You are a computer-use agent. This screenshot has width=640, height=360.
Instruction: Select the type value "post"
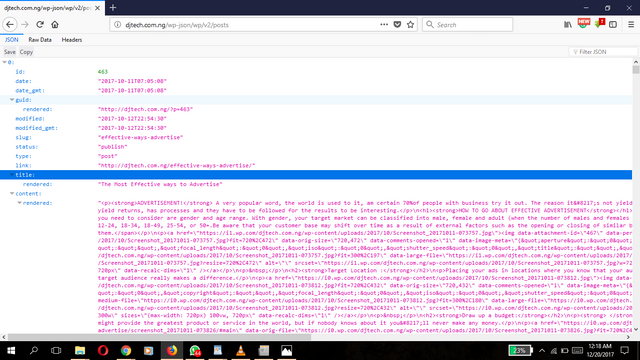(x=108, y=156)
